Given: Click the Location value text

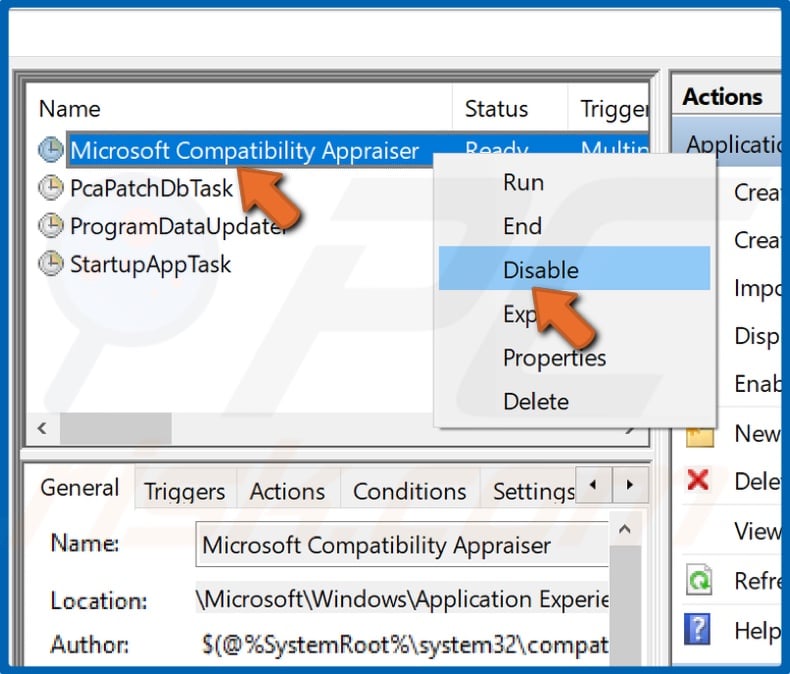Looking at the screenshot, I should click(x=402, y=599).
